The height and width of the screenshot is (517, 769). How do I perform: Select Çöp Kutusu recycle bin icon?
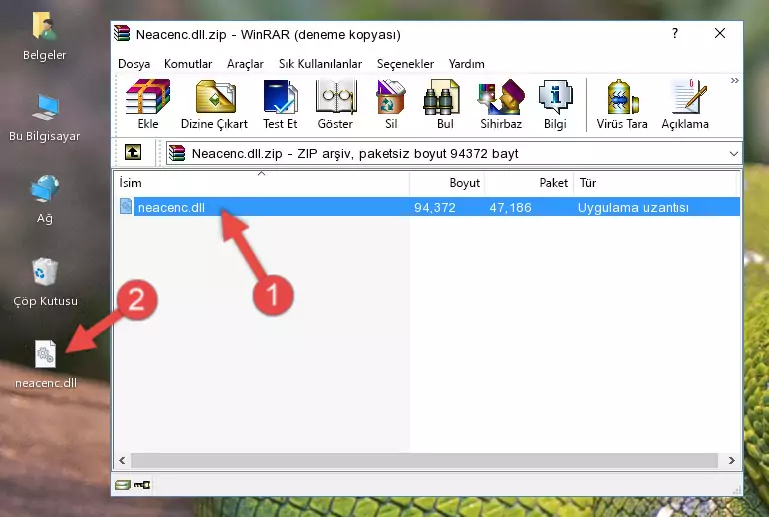click(45, 283)
